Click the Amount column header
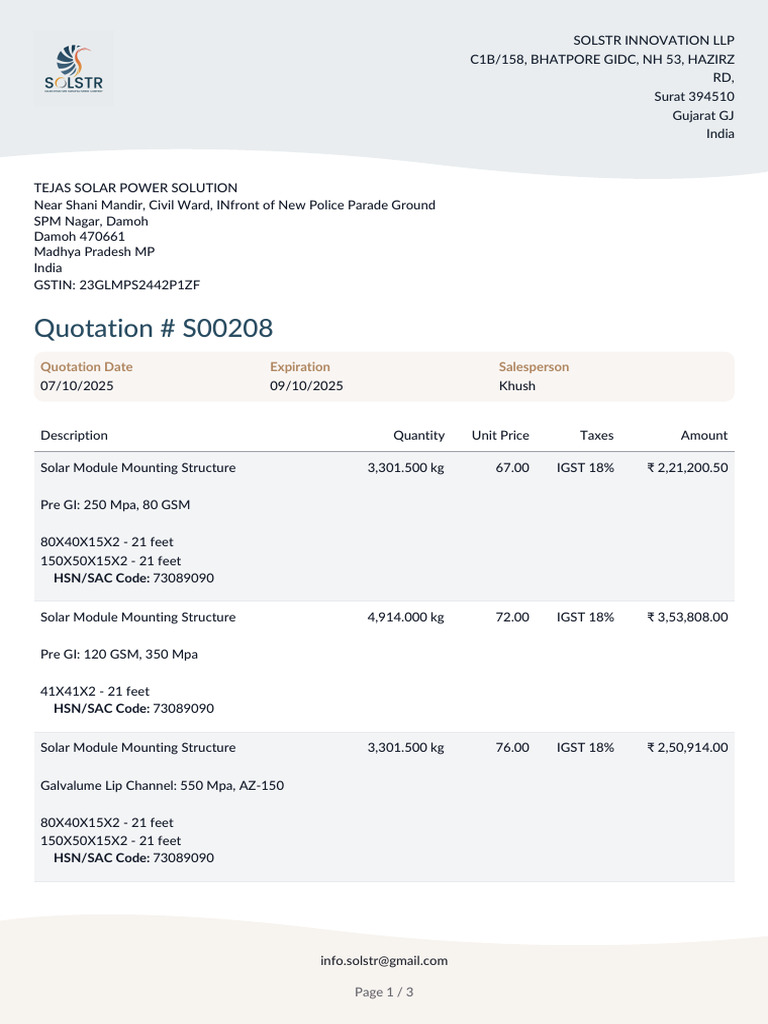The height and width of the screenshot is (1024, 768). (x=704, y=435)
